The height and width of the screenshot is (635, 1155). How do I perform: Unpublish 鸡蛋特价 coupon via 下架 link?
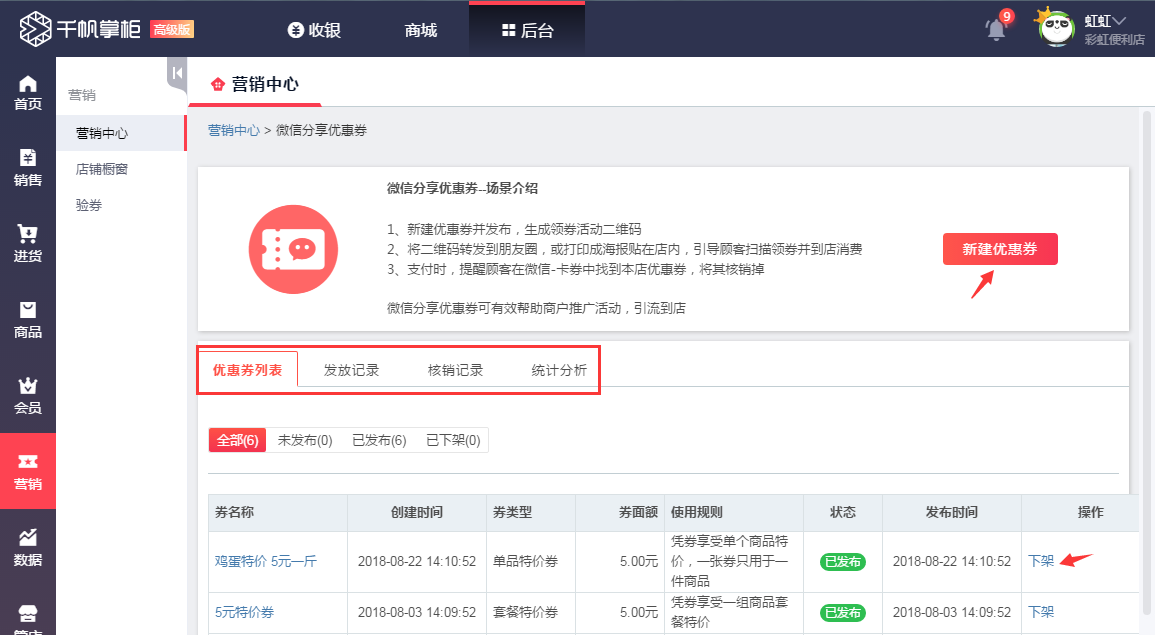pyautogui.click(x=1040, y=562)
